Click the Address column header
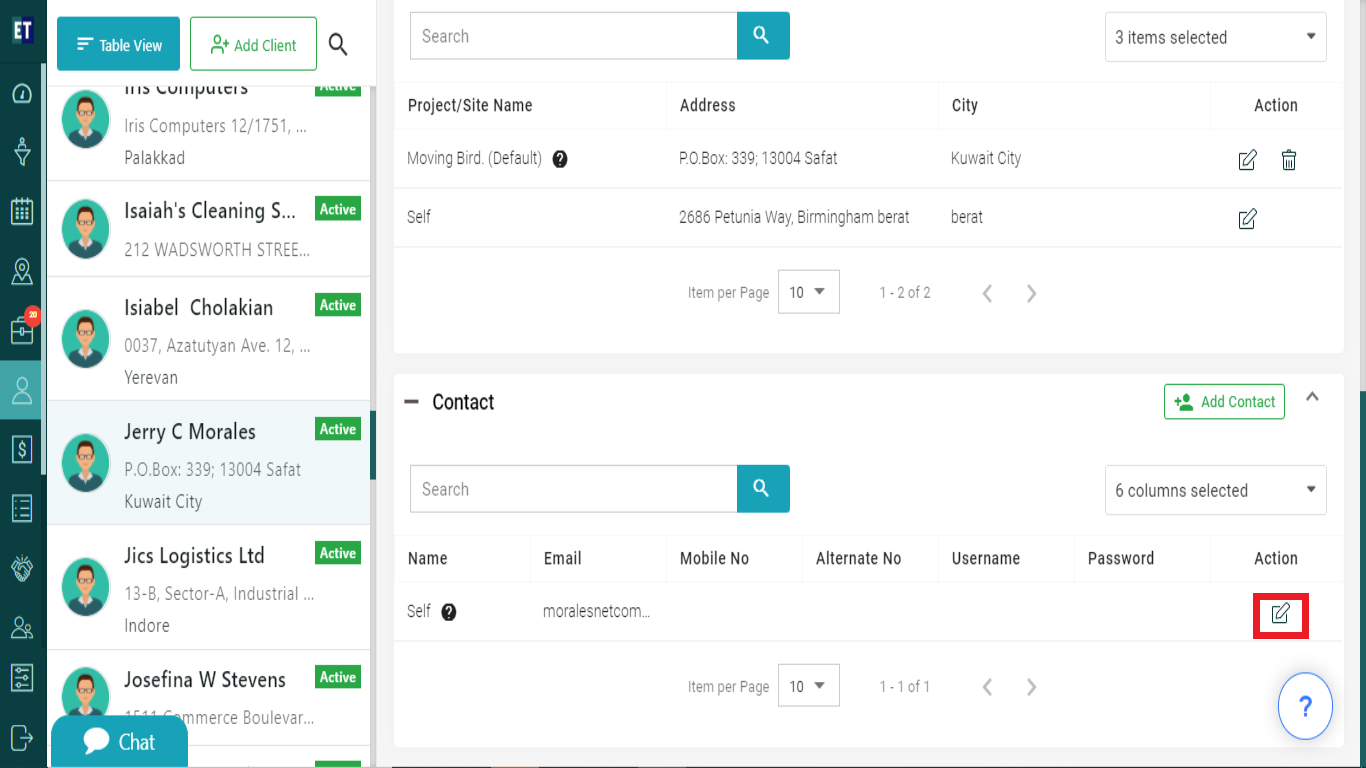This screenshot has width=1366, height=768. pyautogui.click(x=707, y=105)
